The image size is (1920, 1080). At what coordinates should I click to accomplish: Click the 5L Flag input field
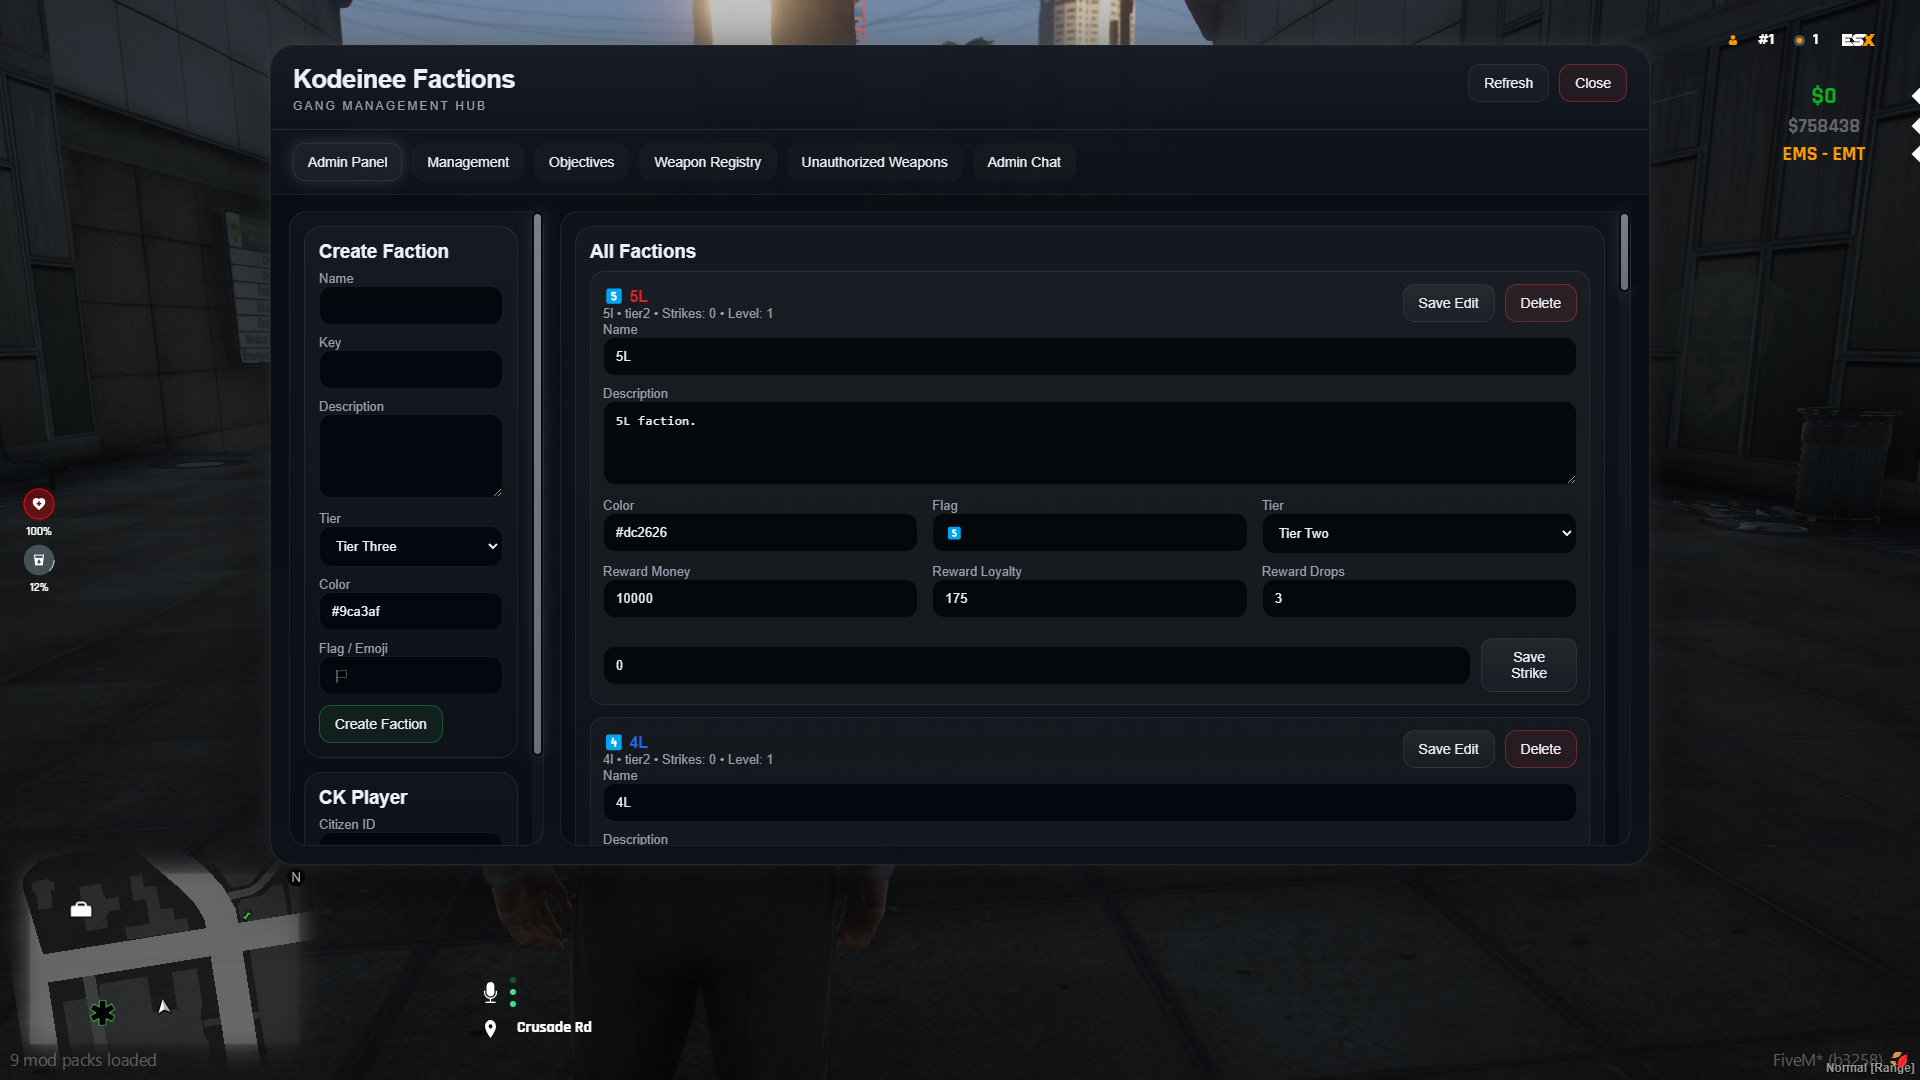pos(1089,533)
